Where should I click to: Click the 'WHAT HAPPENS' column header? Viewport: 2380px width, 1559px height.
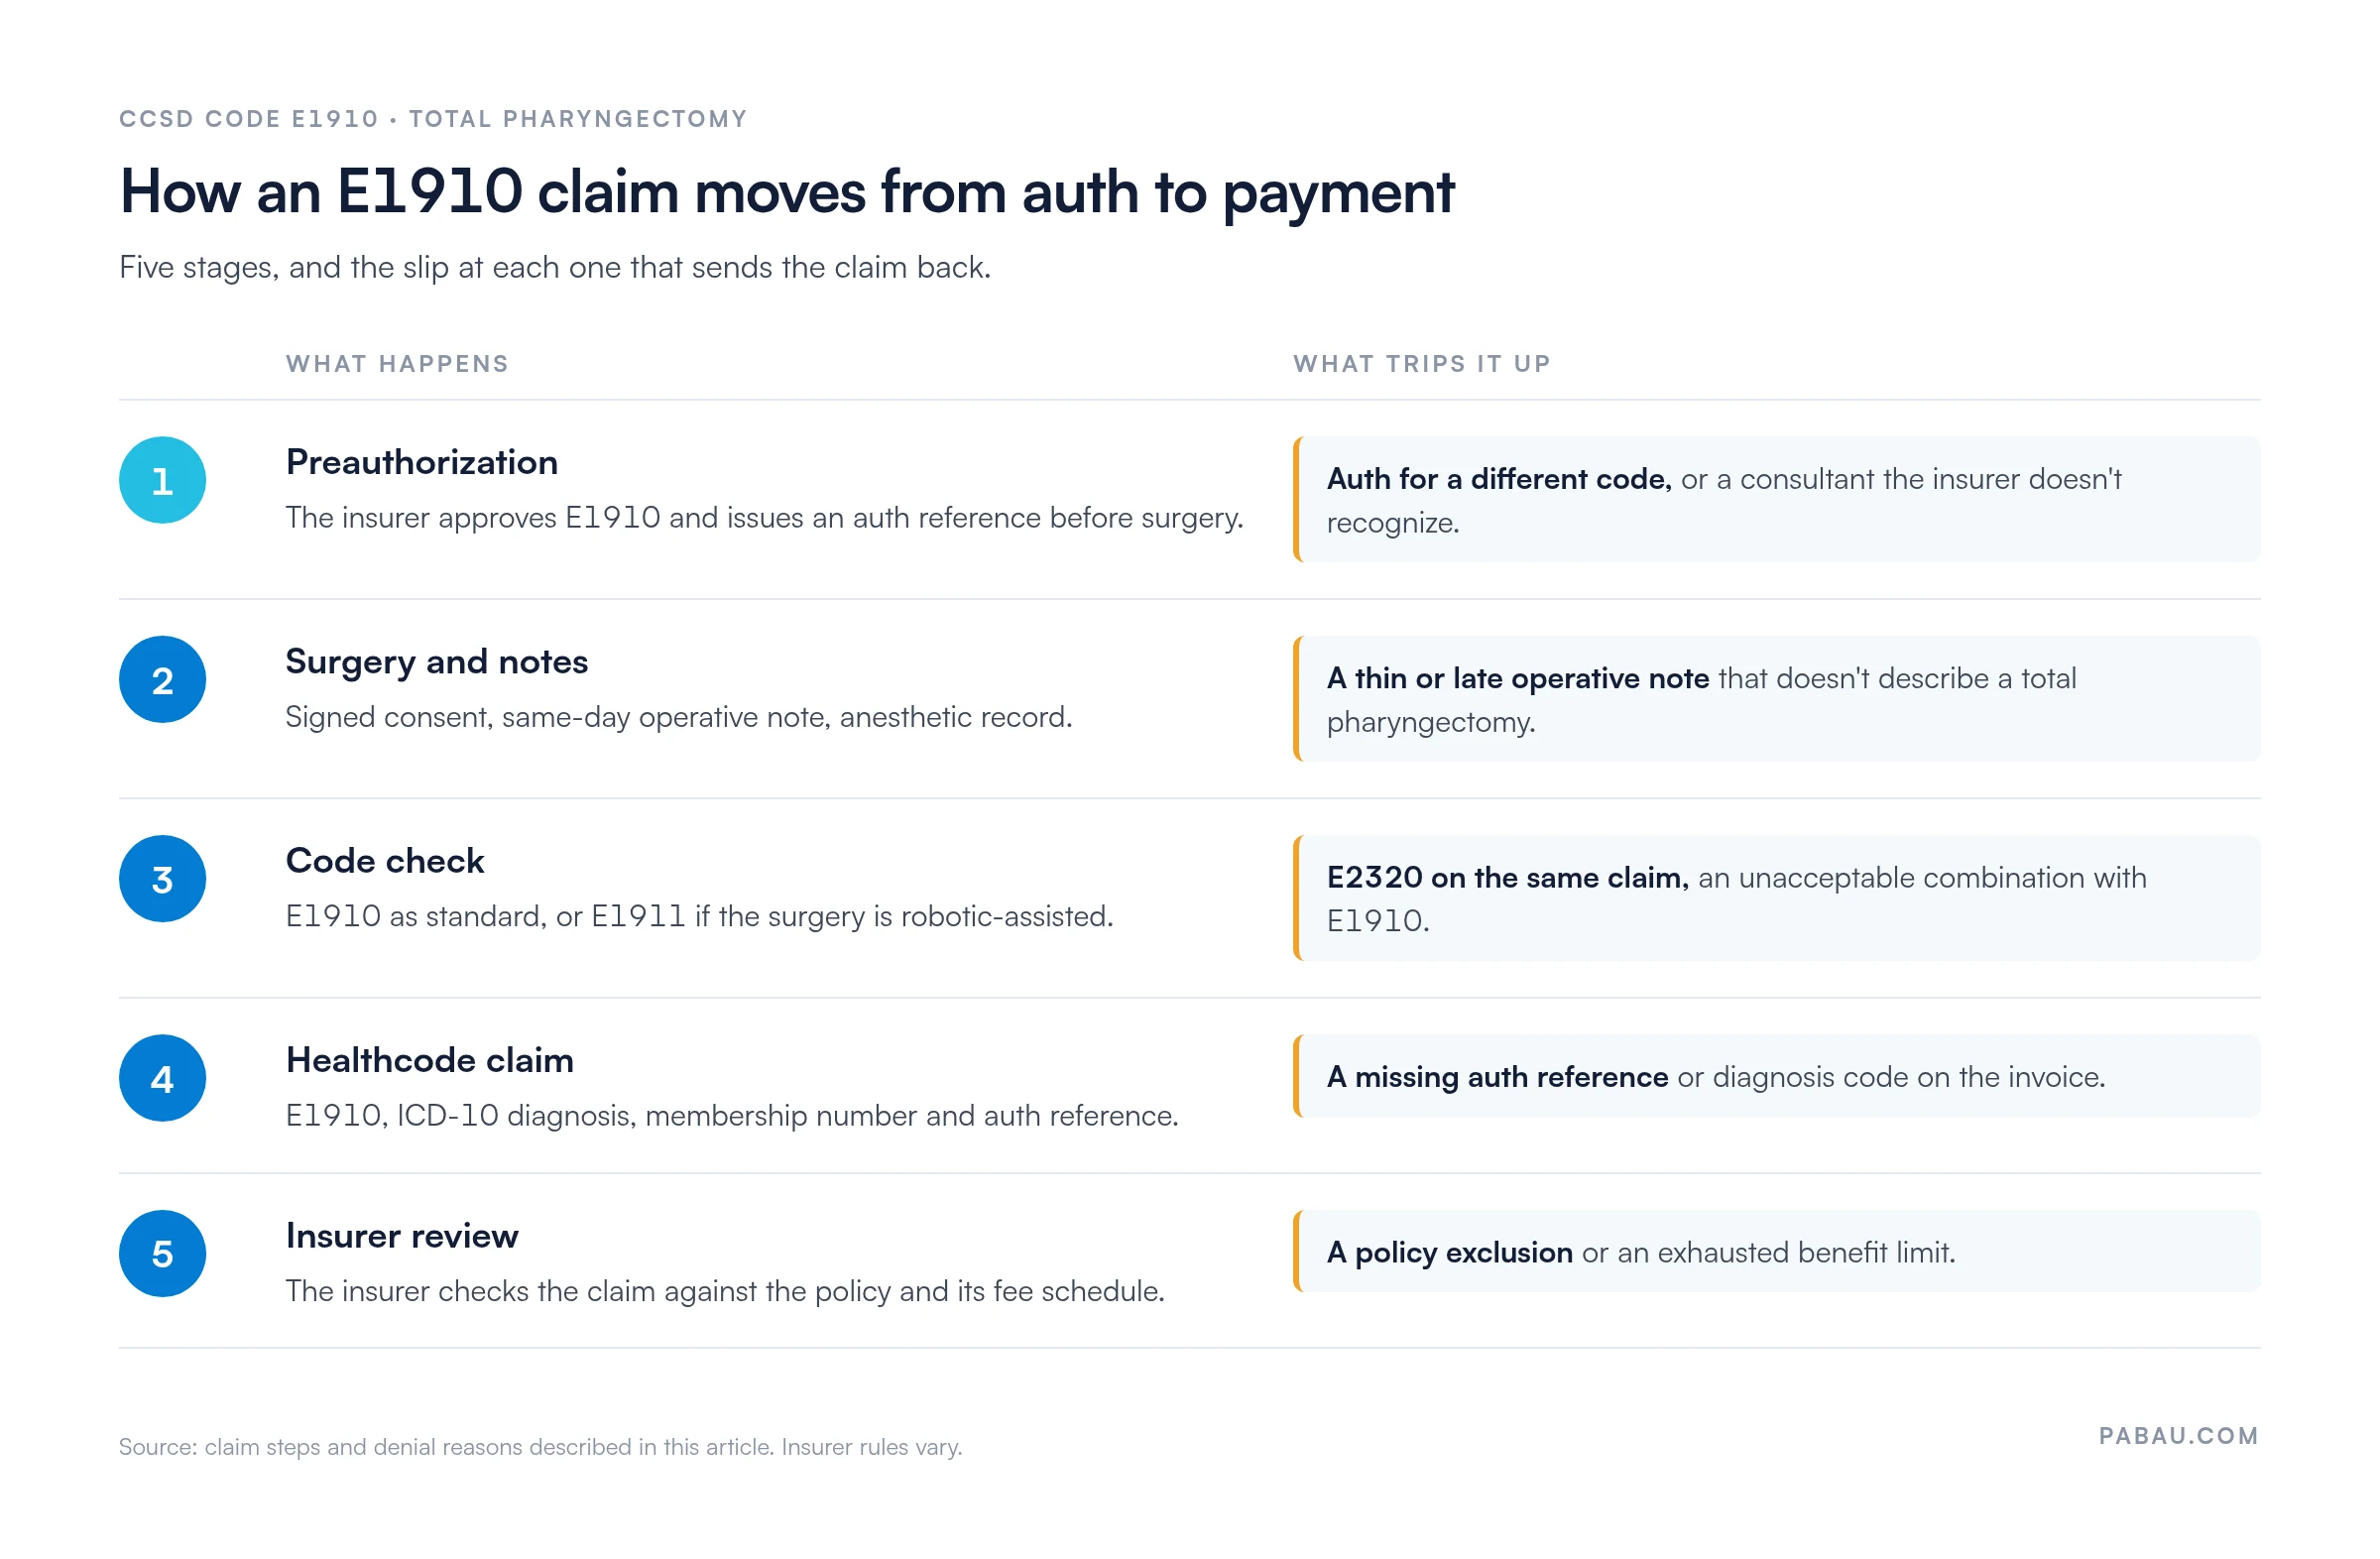point(397,364)
